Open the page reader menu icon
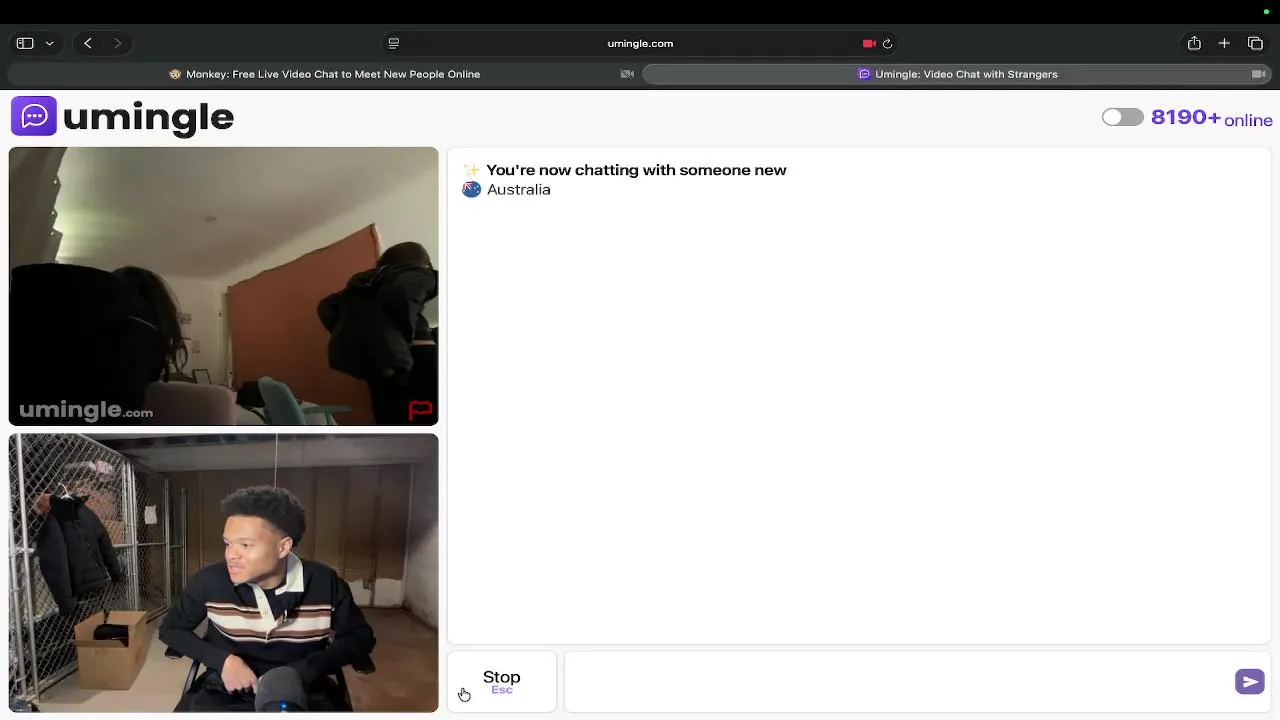 coord(393,43)
